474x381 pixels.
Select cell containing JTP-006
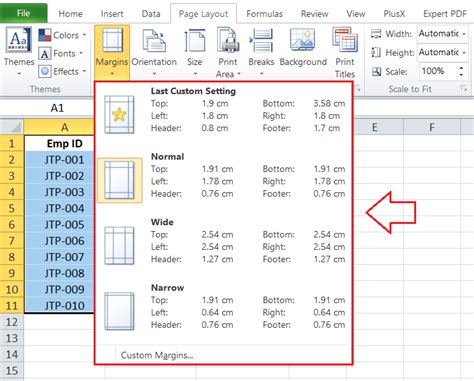click(x=59, y=241)
